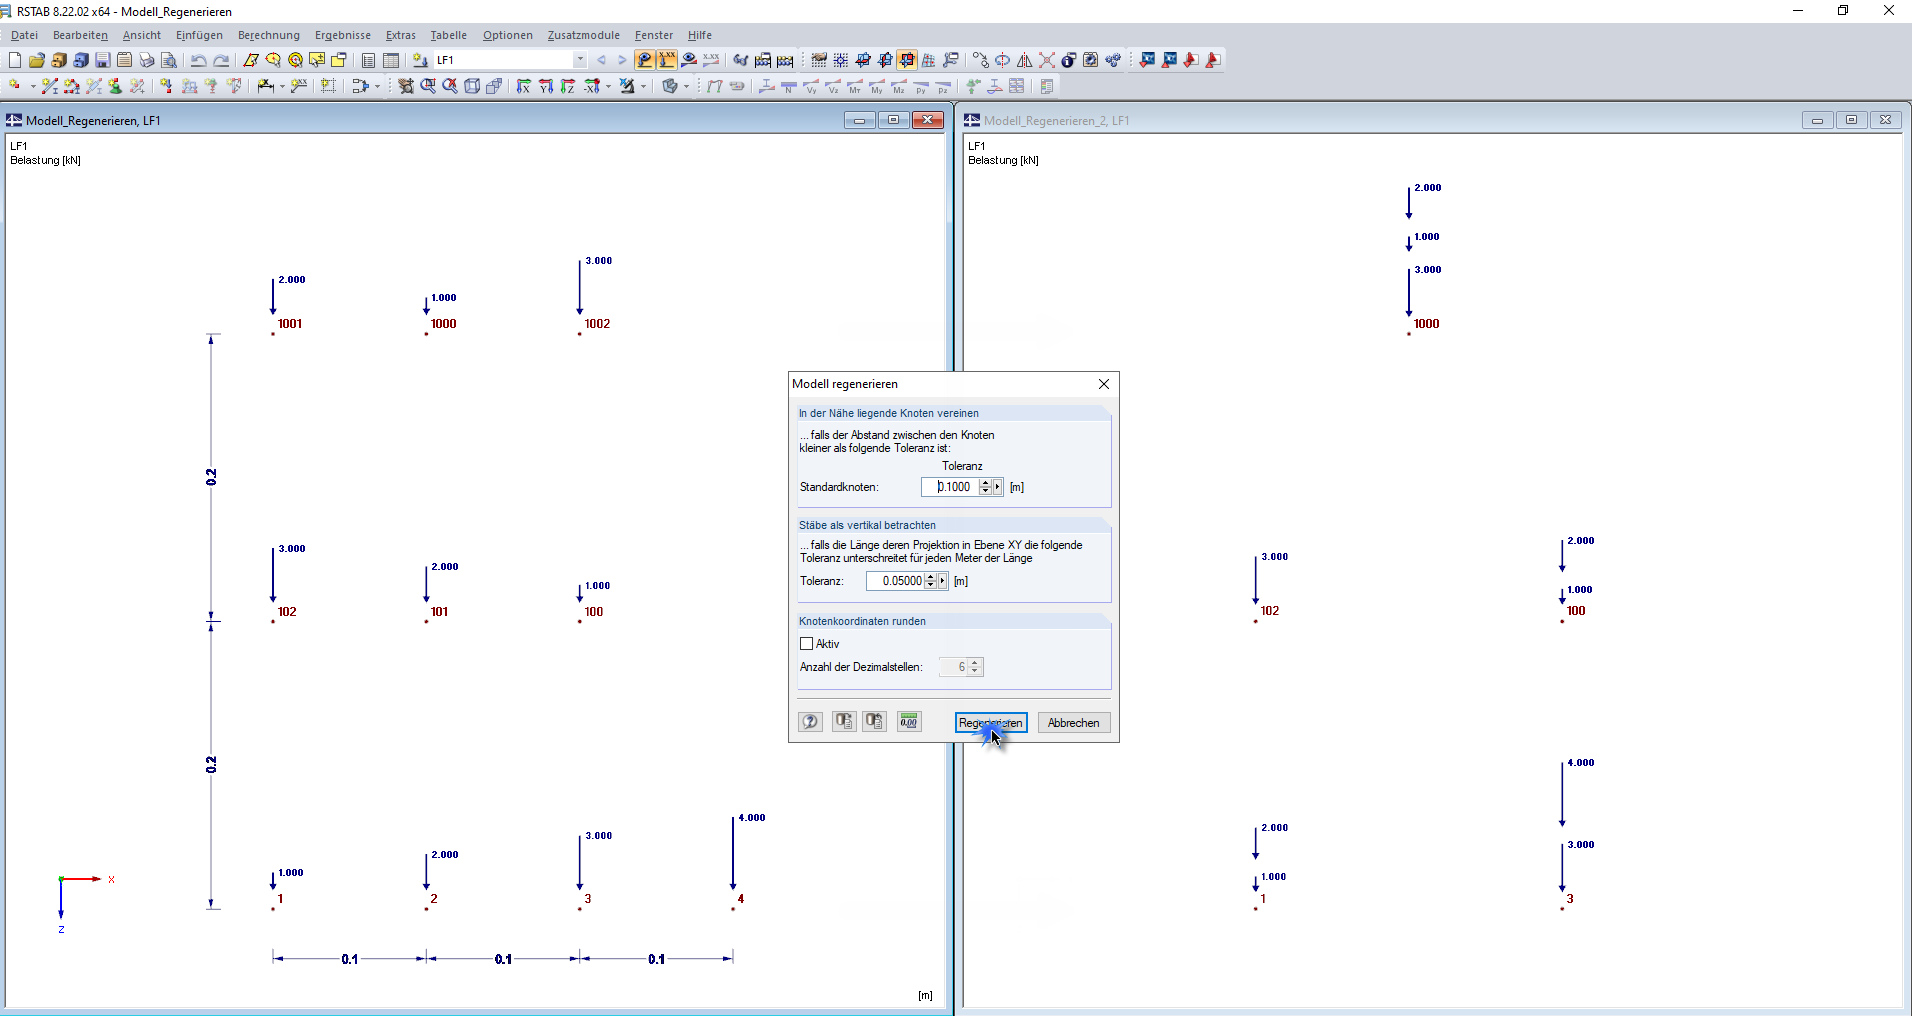Open the LF1 load case dropdown
1912x1016 pixels.
(580, 60)
